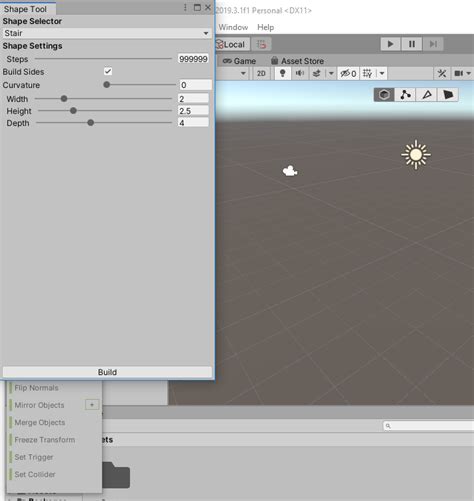Open grid settings dropdown arrow

click(x=382, y=73)
